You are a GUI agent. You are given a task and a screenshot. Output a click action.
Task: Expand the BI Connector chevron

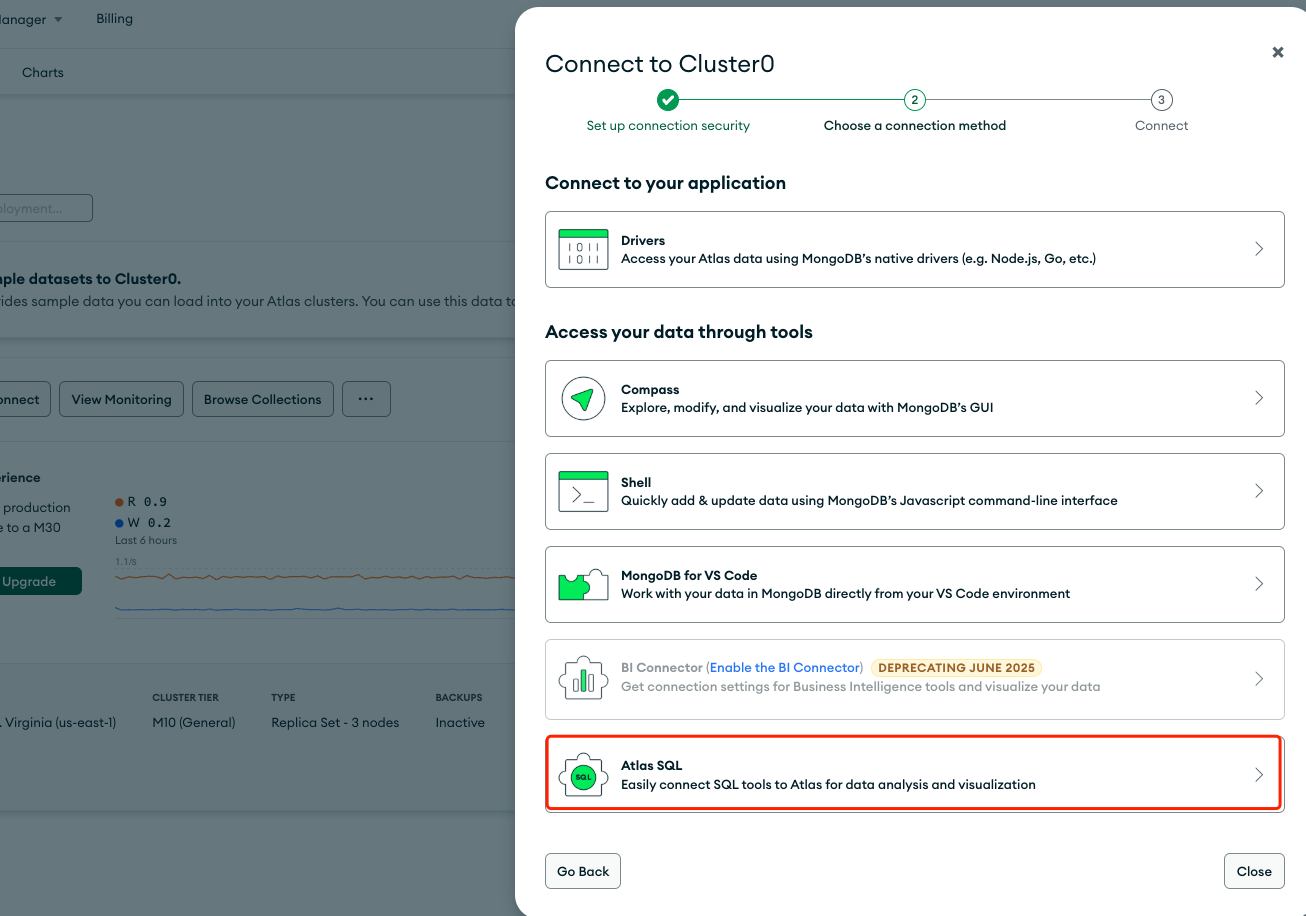1259,679
